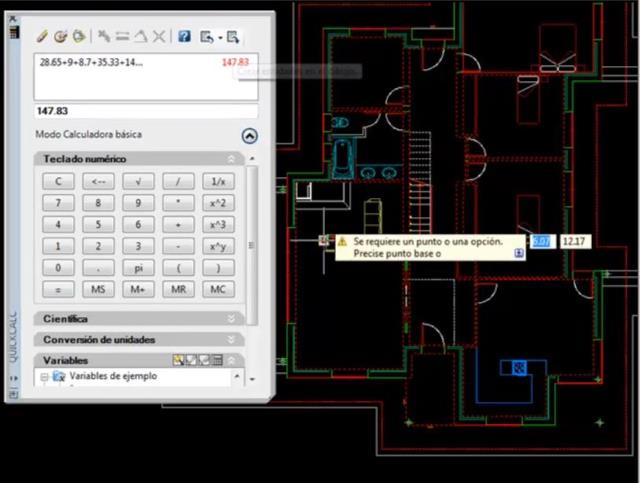Click the divide / key
This screenshot has width=640, height=483.
[x=178, y=181]
